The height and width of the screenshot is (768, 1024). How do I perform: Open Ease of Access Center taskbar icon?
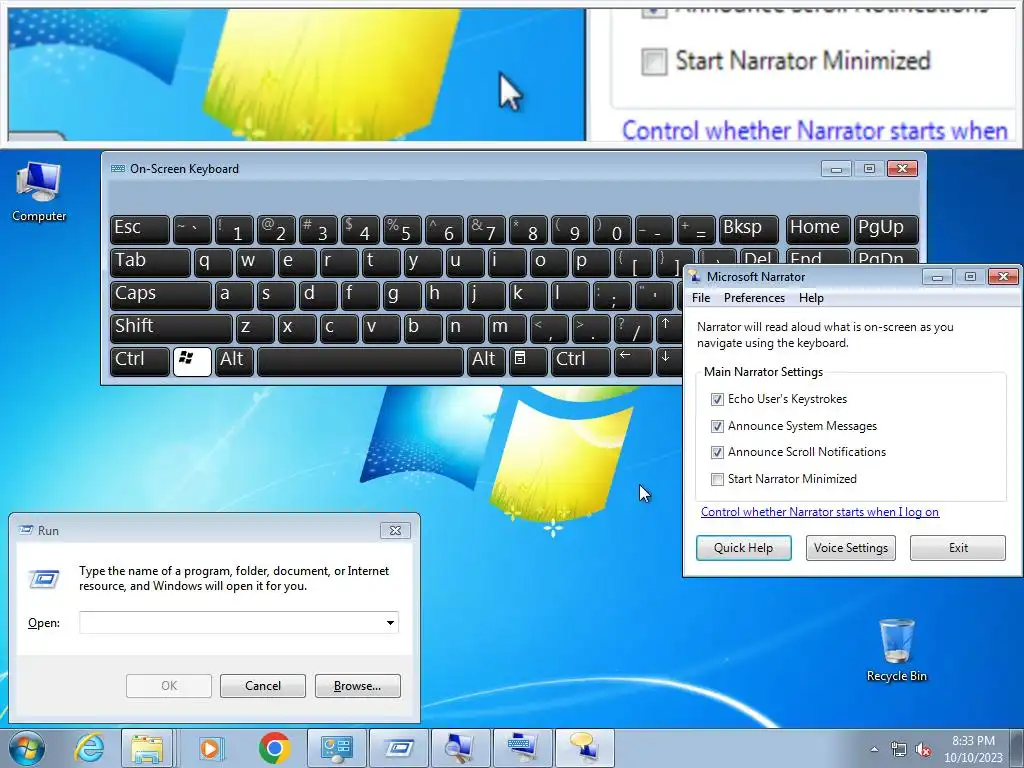pyautogui.click(x=337, y=748)
